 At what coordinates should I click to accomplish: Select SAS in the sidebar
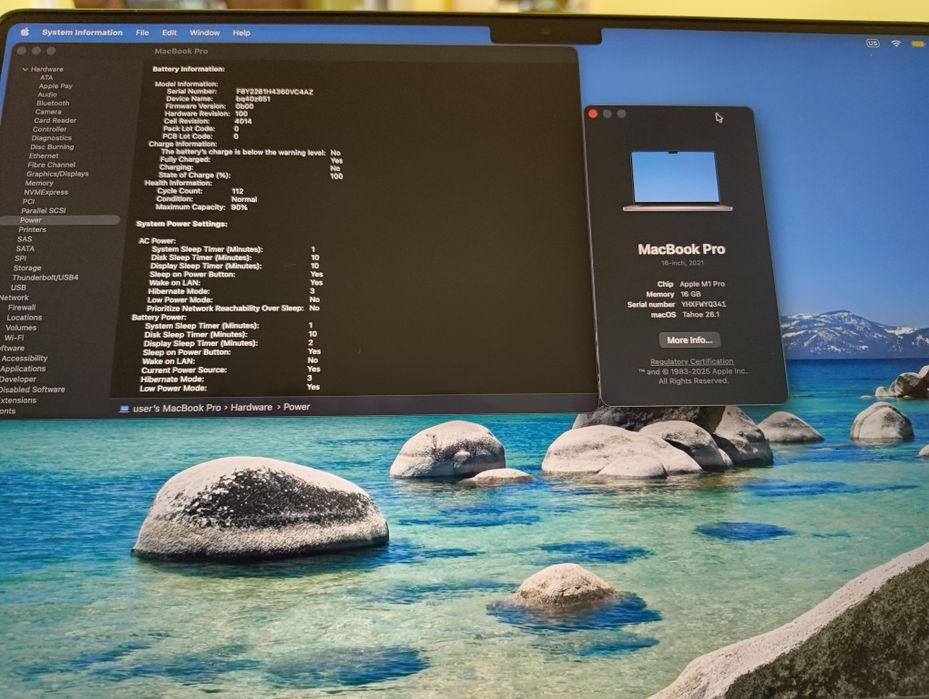pos(24,239)
